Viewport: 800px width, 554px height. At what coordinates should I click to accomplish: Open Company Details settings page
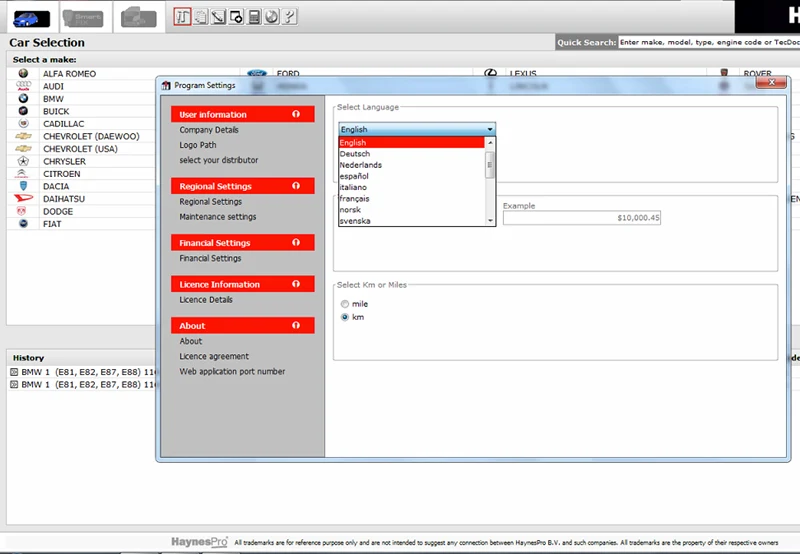click(209, 130)
